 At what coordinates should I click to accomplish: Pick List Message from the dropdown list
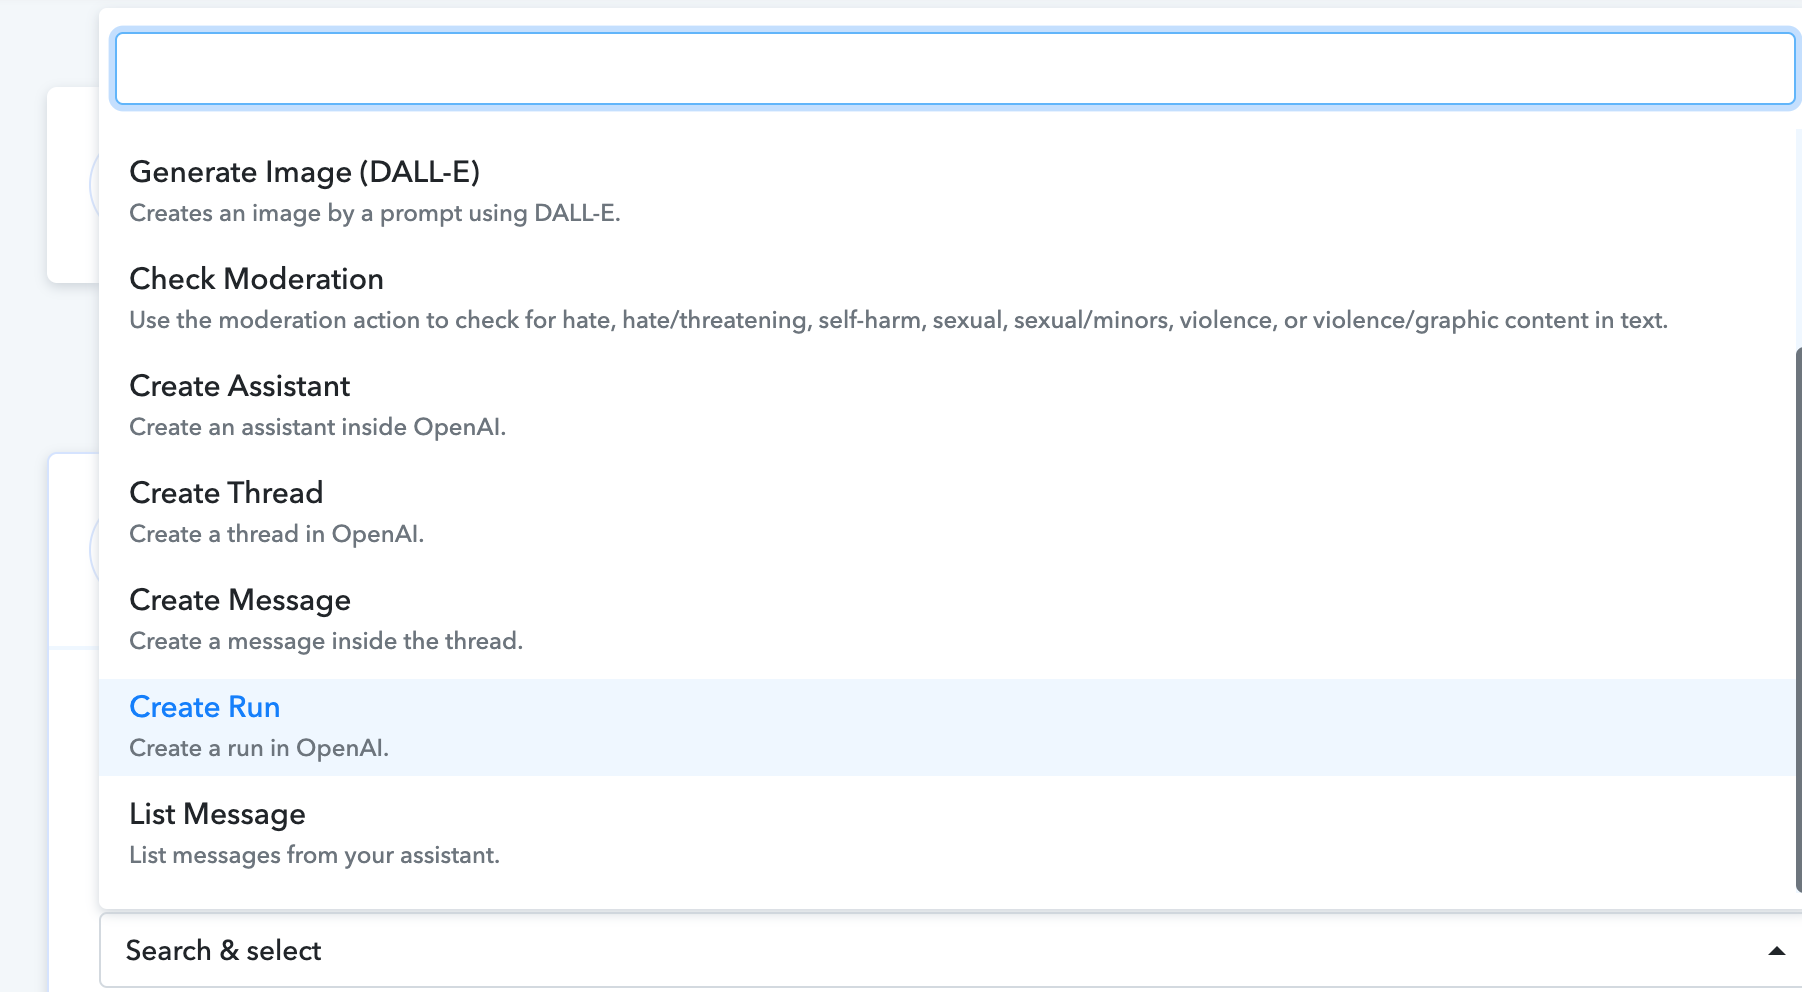(947, 833)
